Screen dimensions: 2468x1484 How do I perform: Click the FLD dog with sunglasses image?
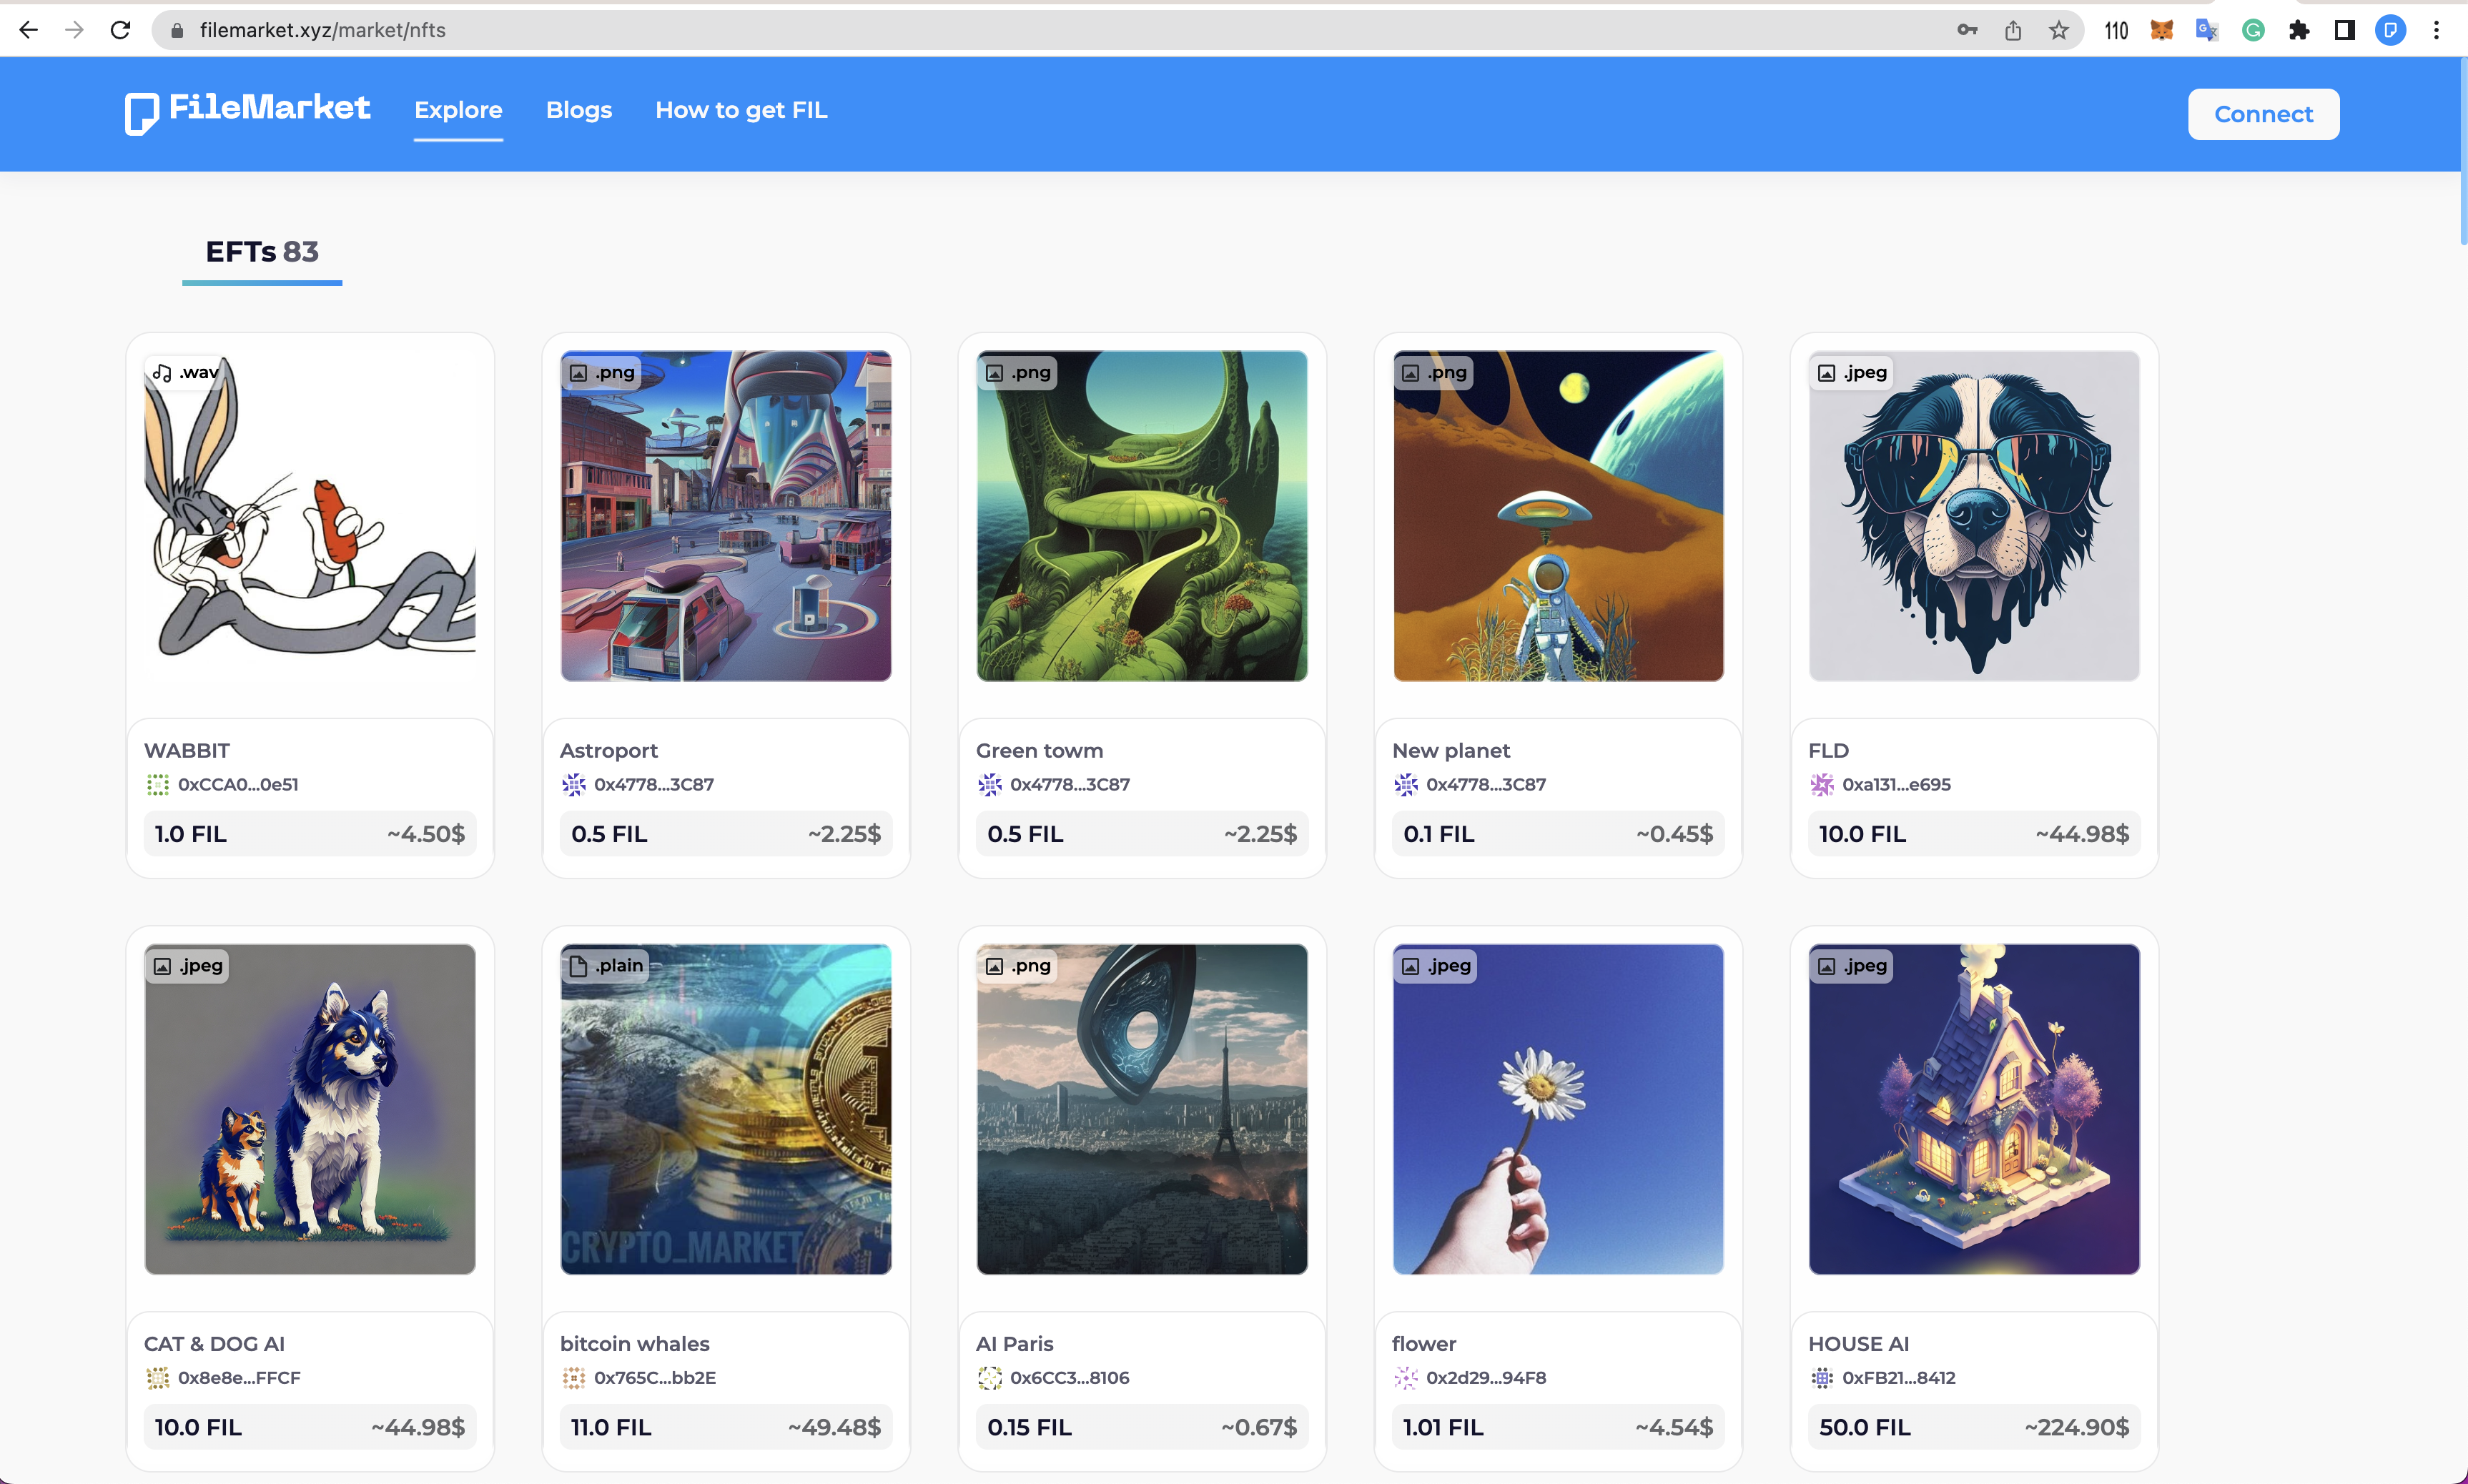(x=1973, y=516)
